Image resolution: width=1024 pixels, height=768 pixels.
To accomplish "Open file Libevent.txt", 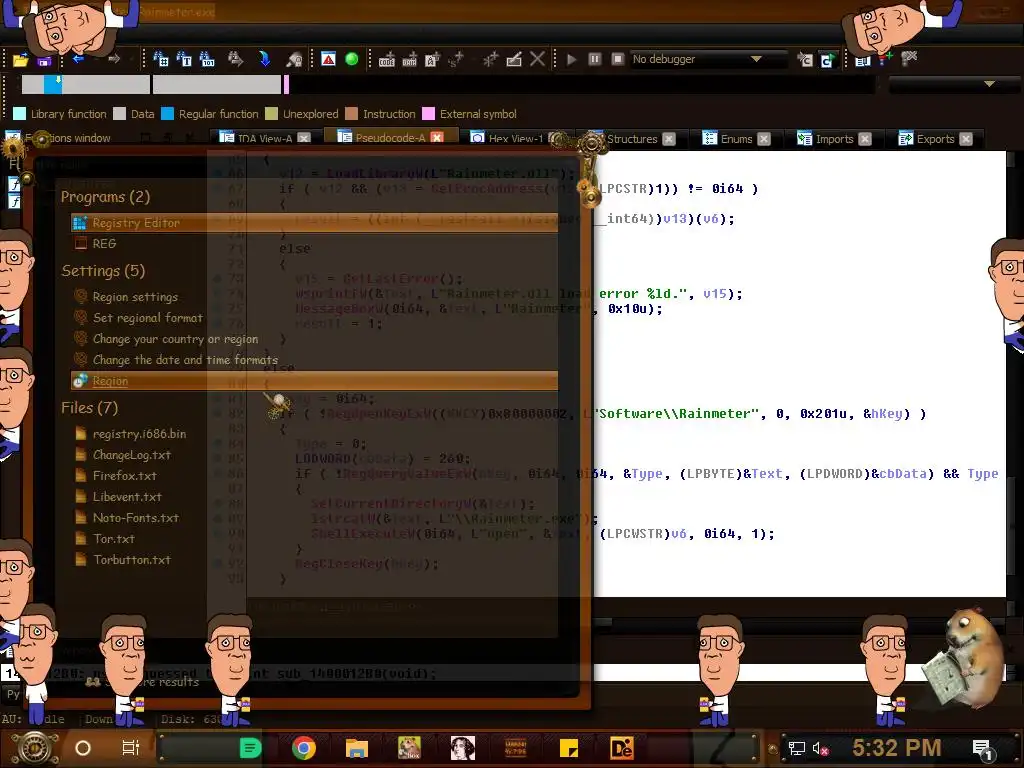I will [127, 496].
